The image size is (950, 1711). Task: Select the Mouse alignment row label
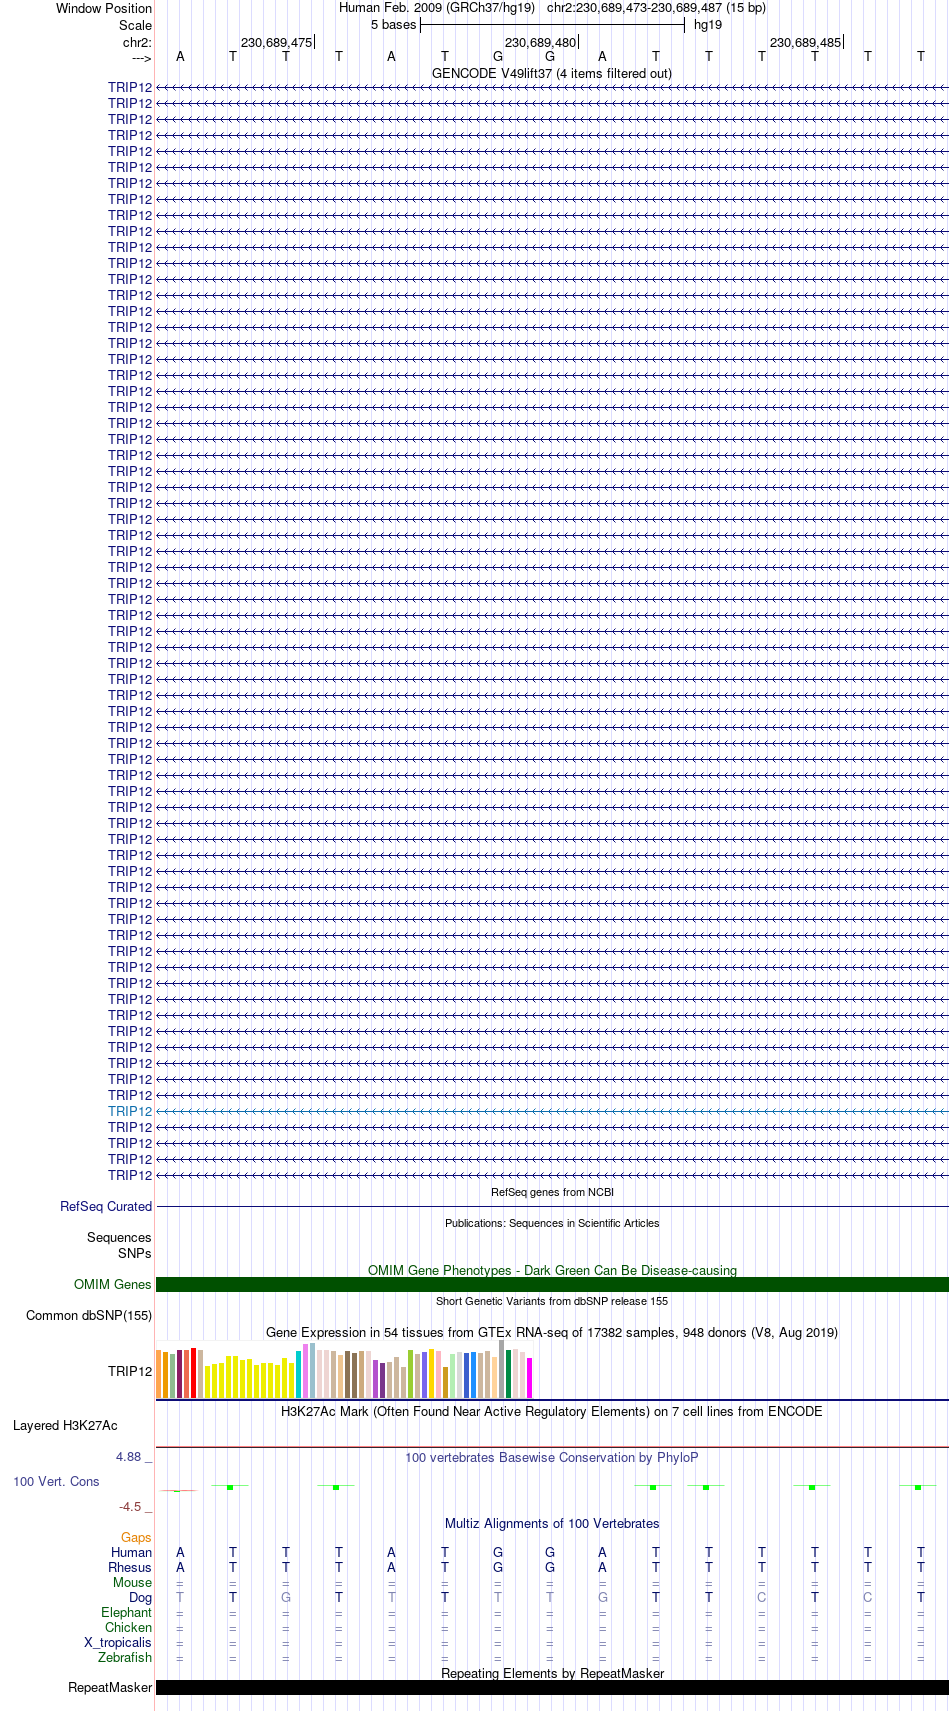click(x=133, y=1582)
